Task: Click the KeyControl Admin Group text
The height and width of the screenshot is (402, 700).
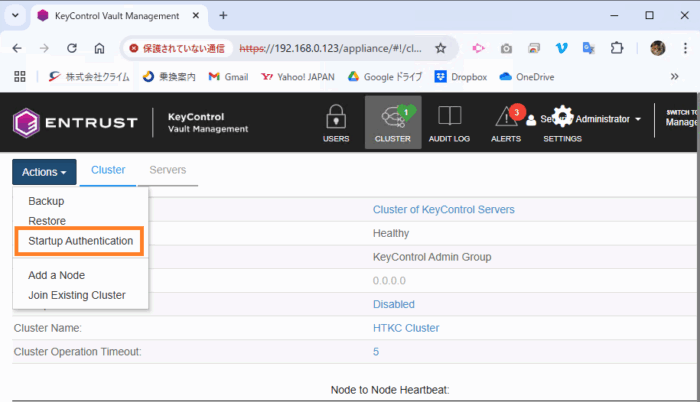Action: 432,257
